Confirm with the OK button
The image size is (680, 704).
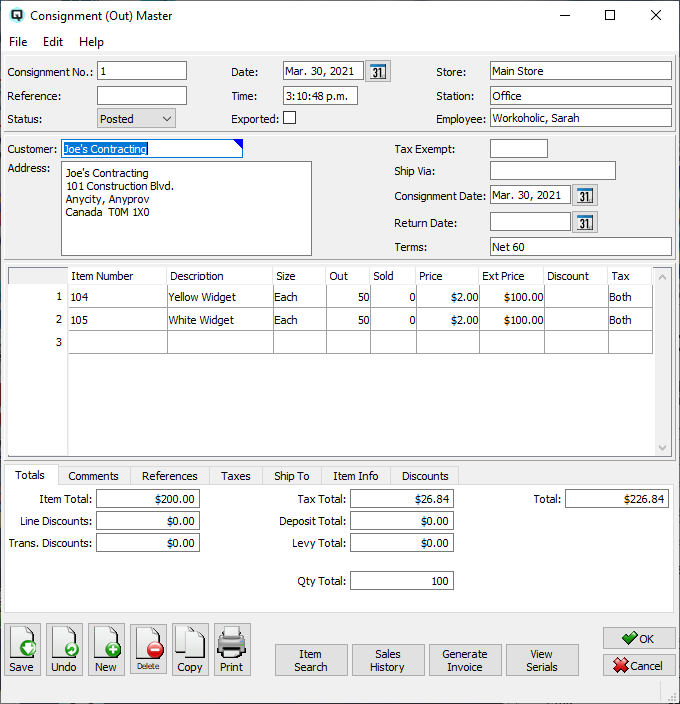click(639, 638)
